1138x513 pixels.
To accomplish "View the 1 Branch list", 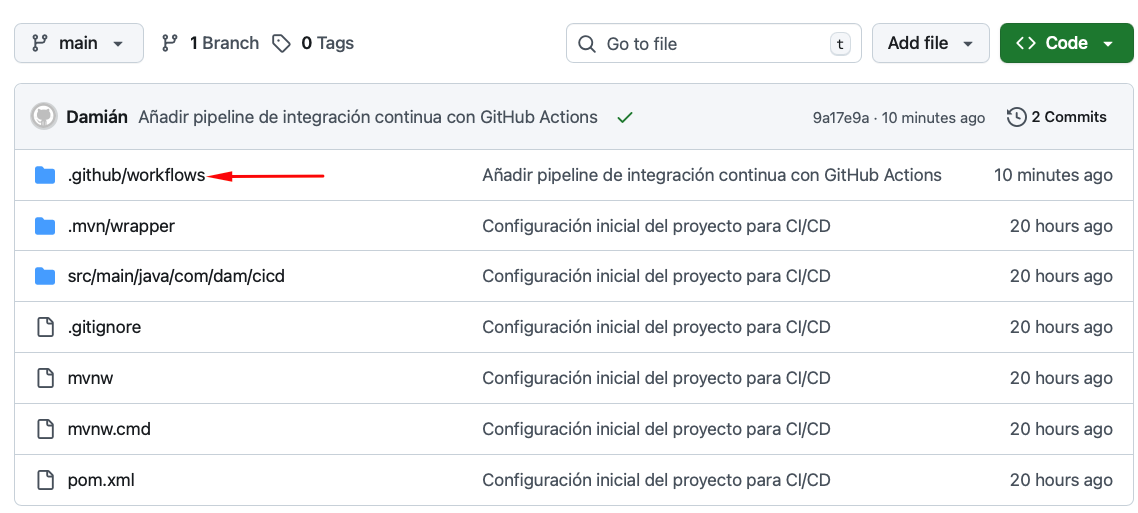I will [x=210, y=43].
